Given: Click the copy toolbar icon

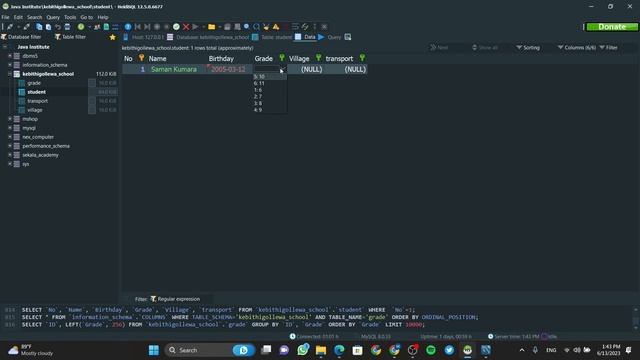Looking at the screenshot, I should coord(39,27).
